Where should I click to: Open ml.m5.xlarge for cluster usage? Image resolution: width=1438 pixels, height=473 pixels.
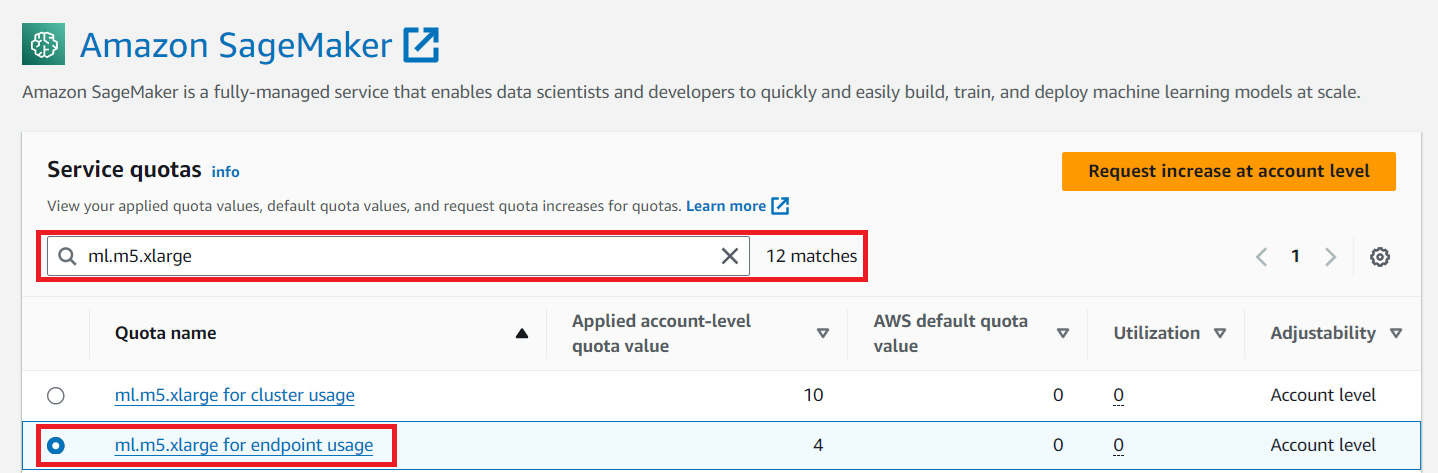click(234, 395)
